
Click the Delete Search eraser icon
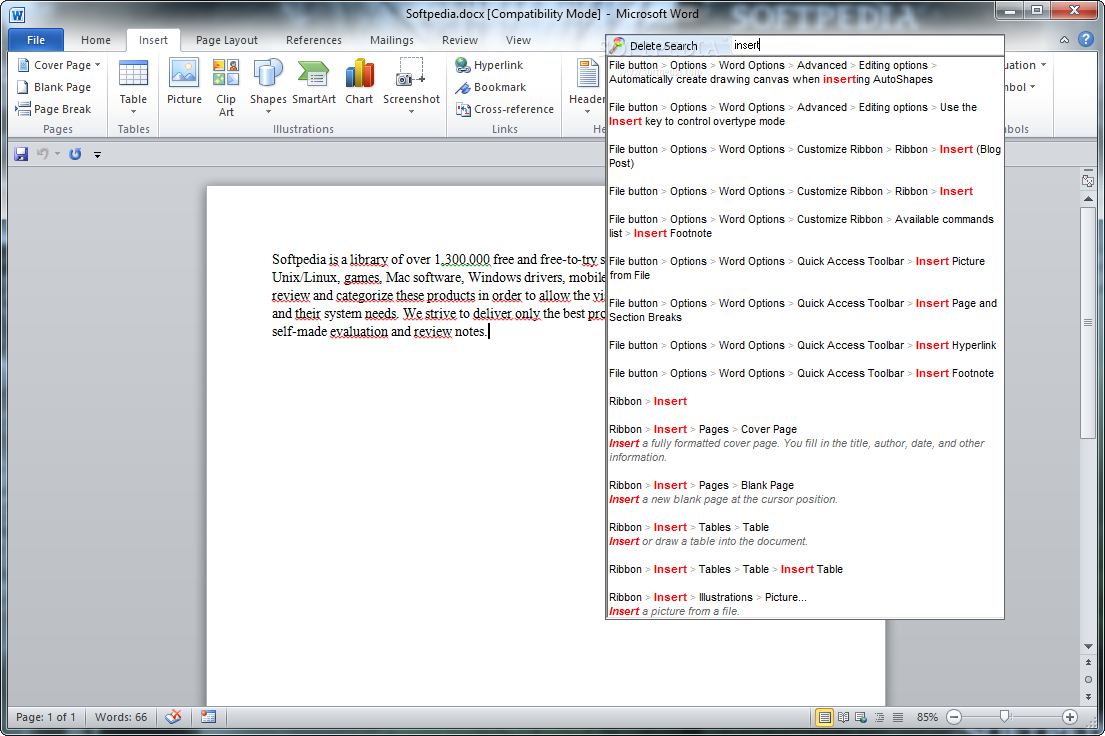point(617,45)
